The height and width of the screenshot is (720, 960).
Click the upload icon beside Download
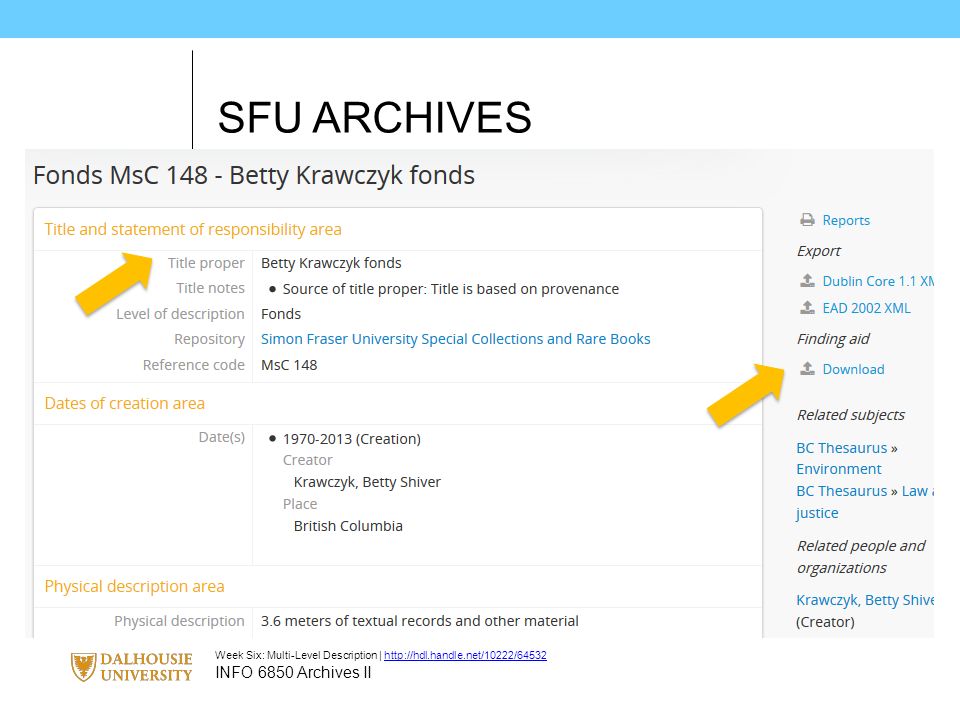coord(807,369)
